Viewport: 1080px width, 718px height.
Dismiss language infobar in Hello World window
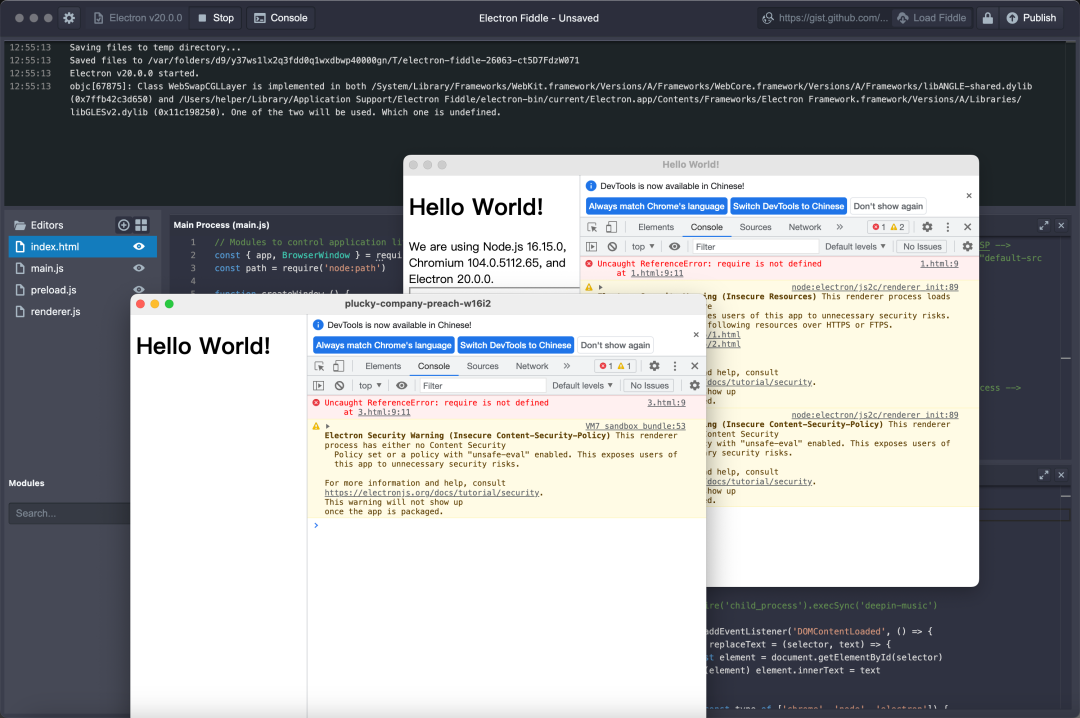[968, 196]
